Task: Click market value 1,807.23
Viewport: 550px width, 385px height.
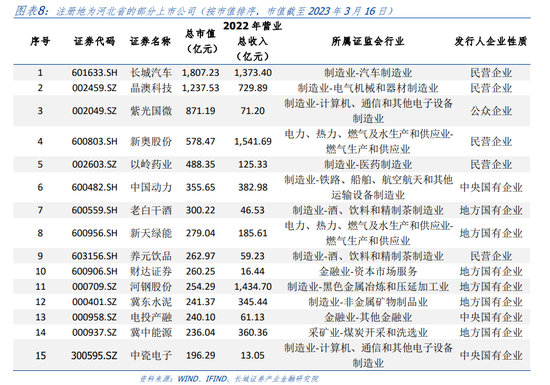Action: [x=200, y=73]
